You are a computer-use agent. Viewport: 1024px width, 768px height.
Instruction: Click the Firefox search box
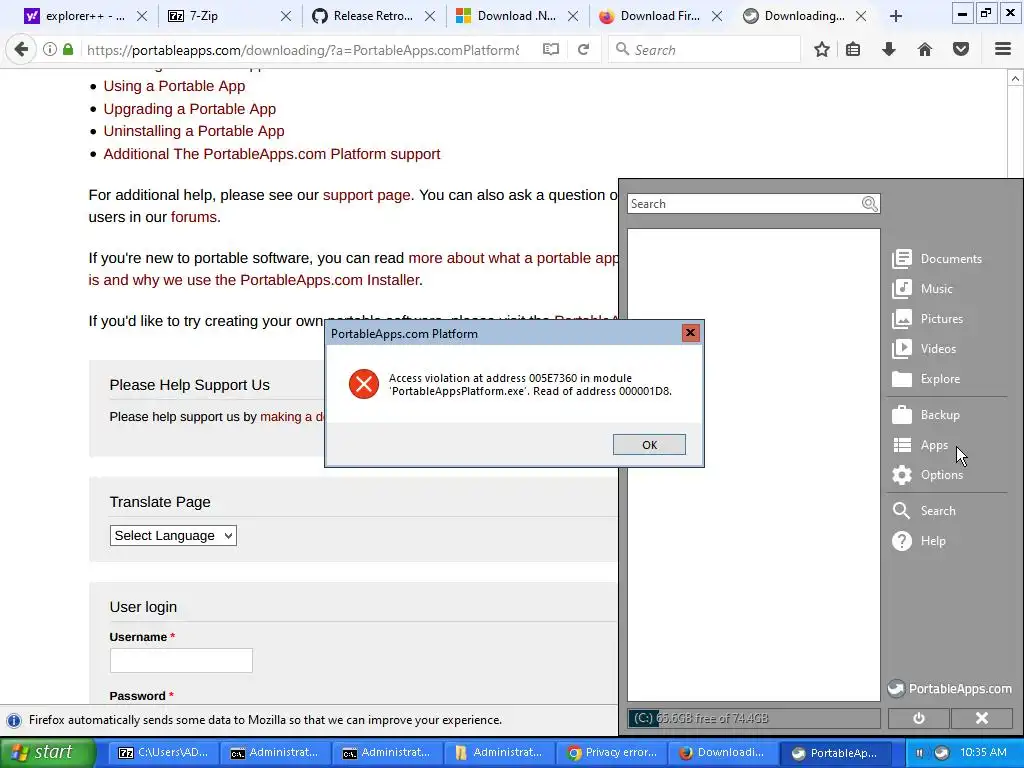point(705,50)
